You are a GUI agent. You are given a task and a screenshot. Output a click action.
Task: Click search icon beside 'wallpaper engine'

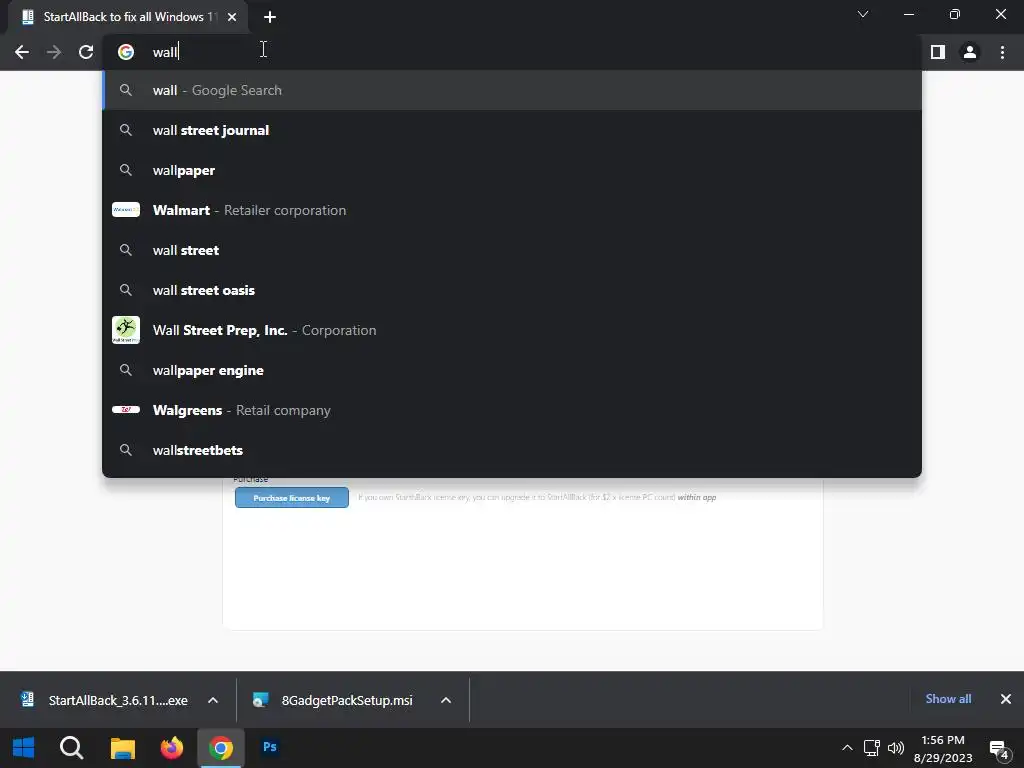pyautogui.click(x=126, y=370)
